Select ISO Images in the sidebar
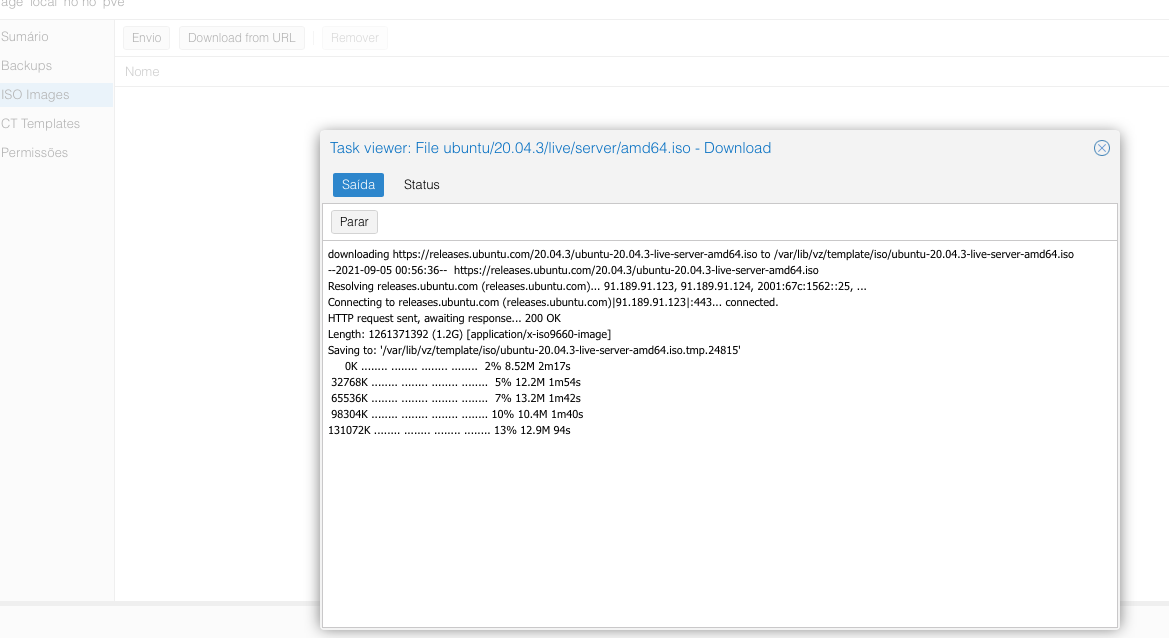 coord(36,95)
